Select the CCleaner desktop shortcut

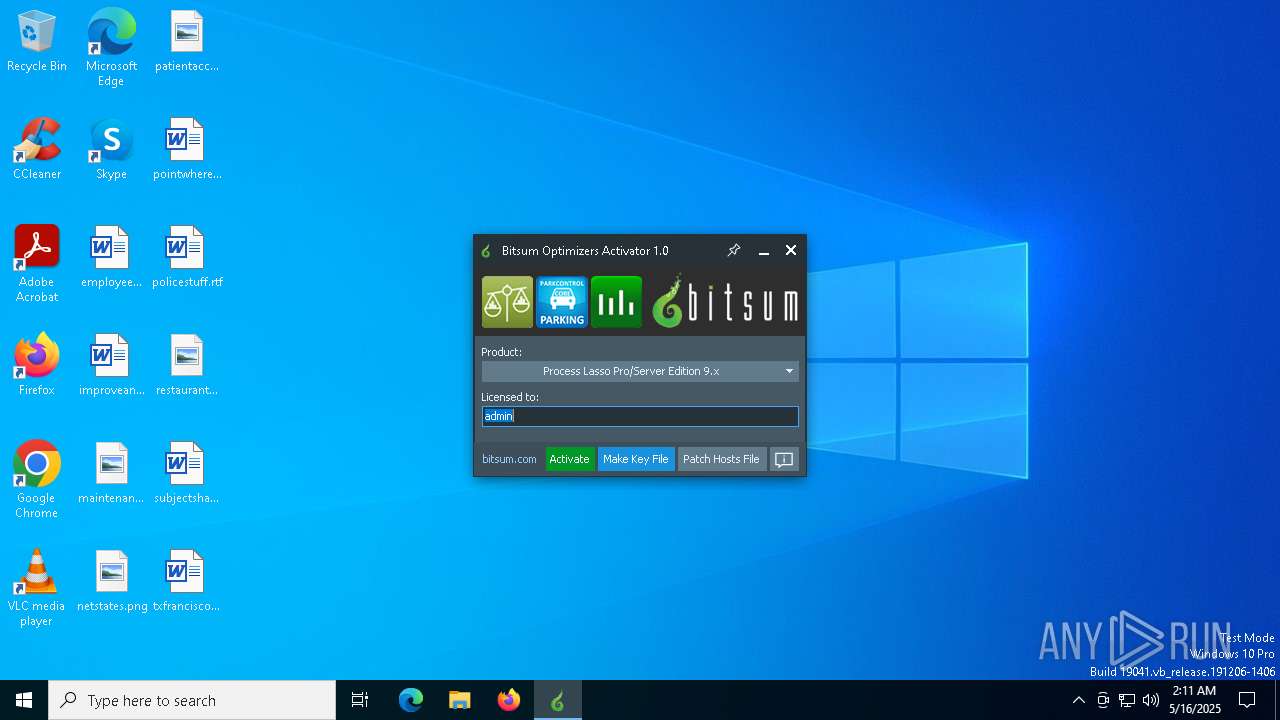37,150
